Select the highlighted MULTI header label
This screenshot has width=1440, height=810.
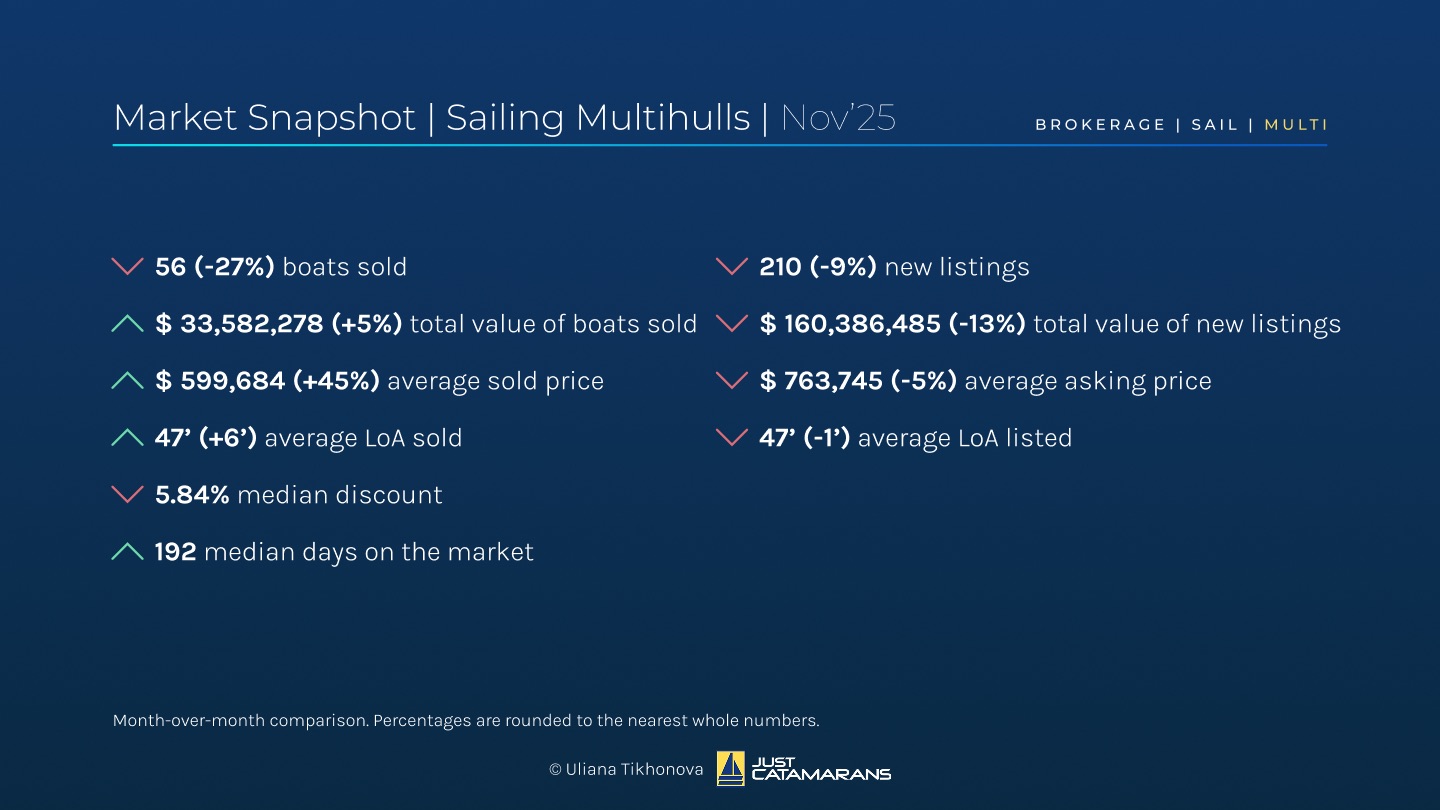pyautogui.click(x=1296, y=125)
